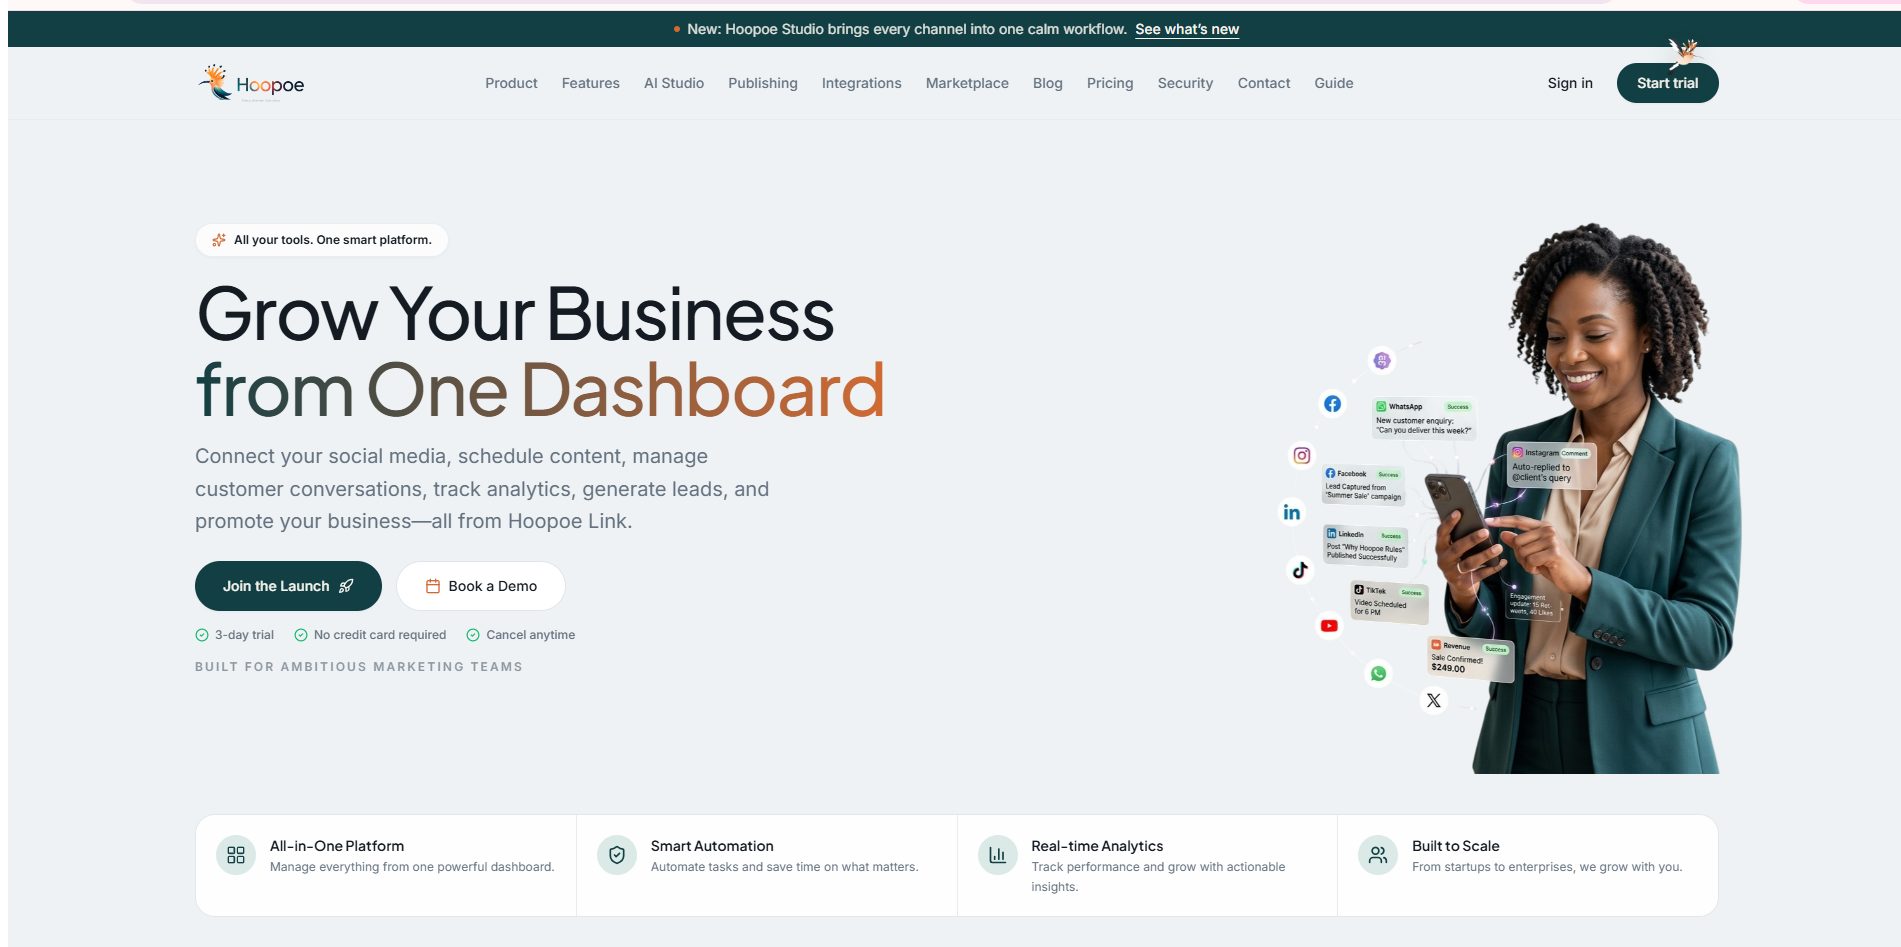Click the check icon beside No credit card
The width and height of the screenshot is (1901, 947).
pyautogui.click(x=300, y=635)
